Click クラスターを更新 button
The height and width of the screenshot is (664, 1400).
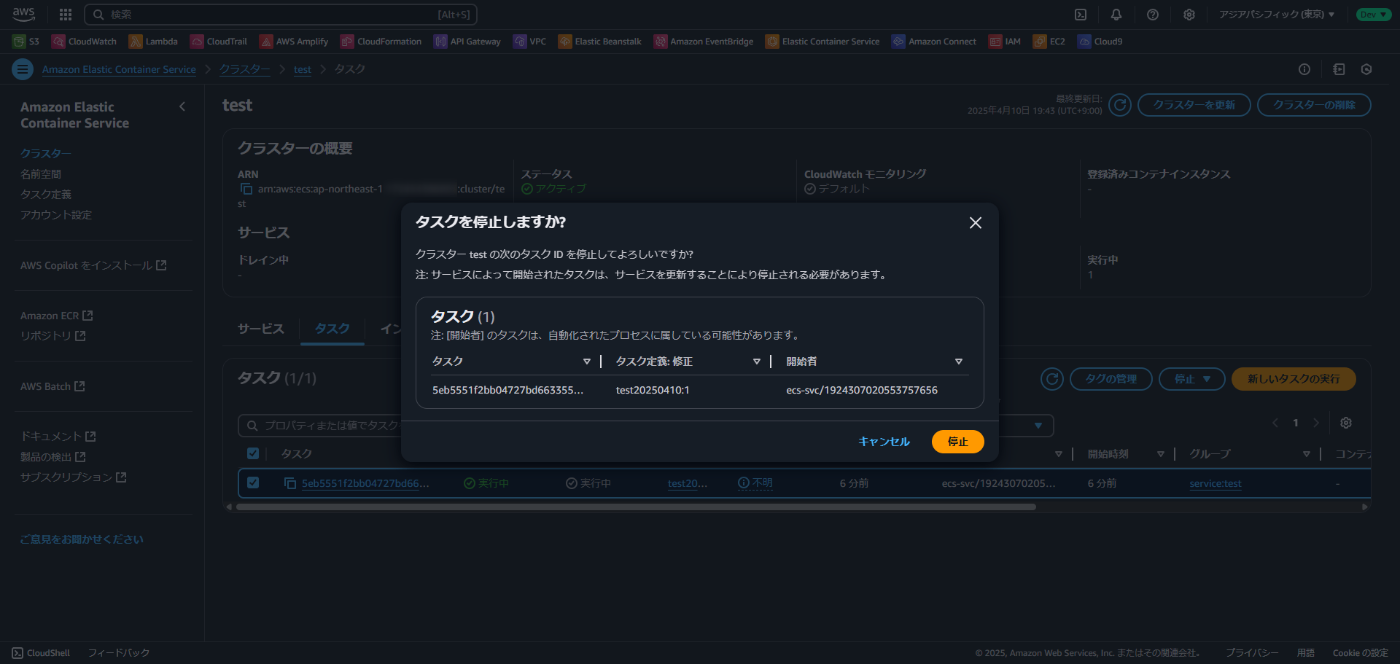tap(1194, 105)
